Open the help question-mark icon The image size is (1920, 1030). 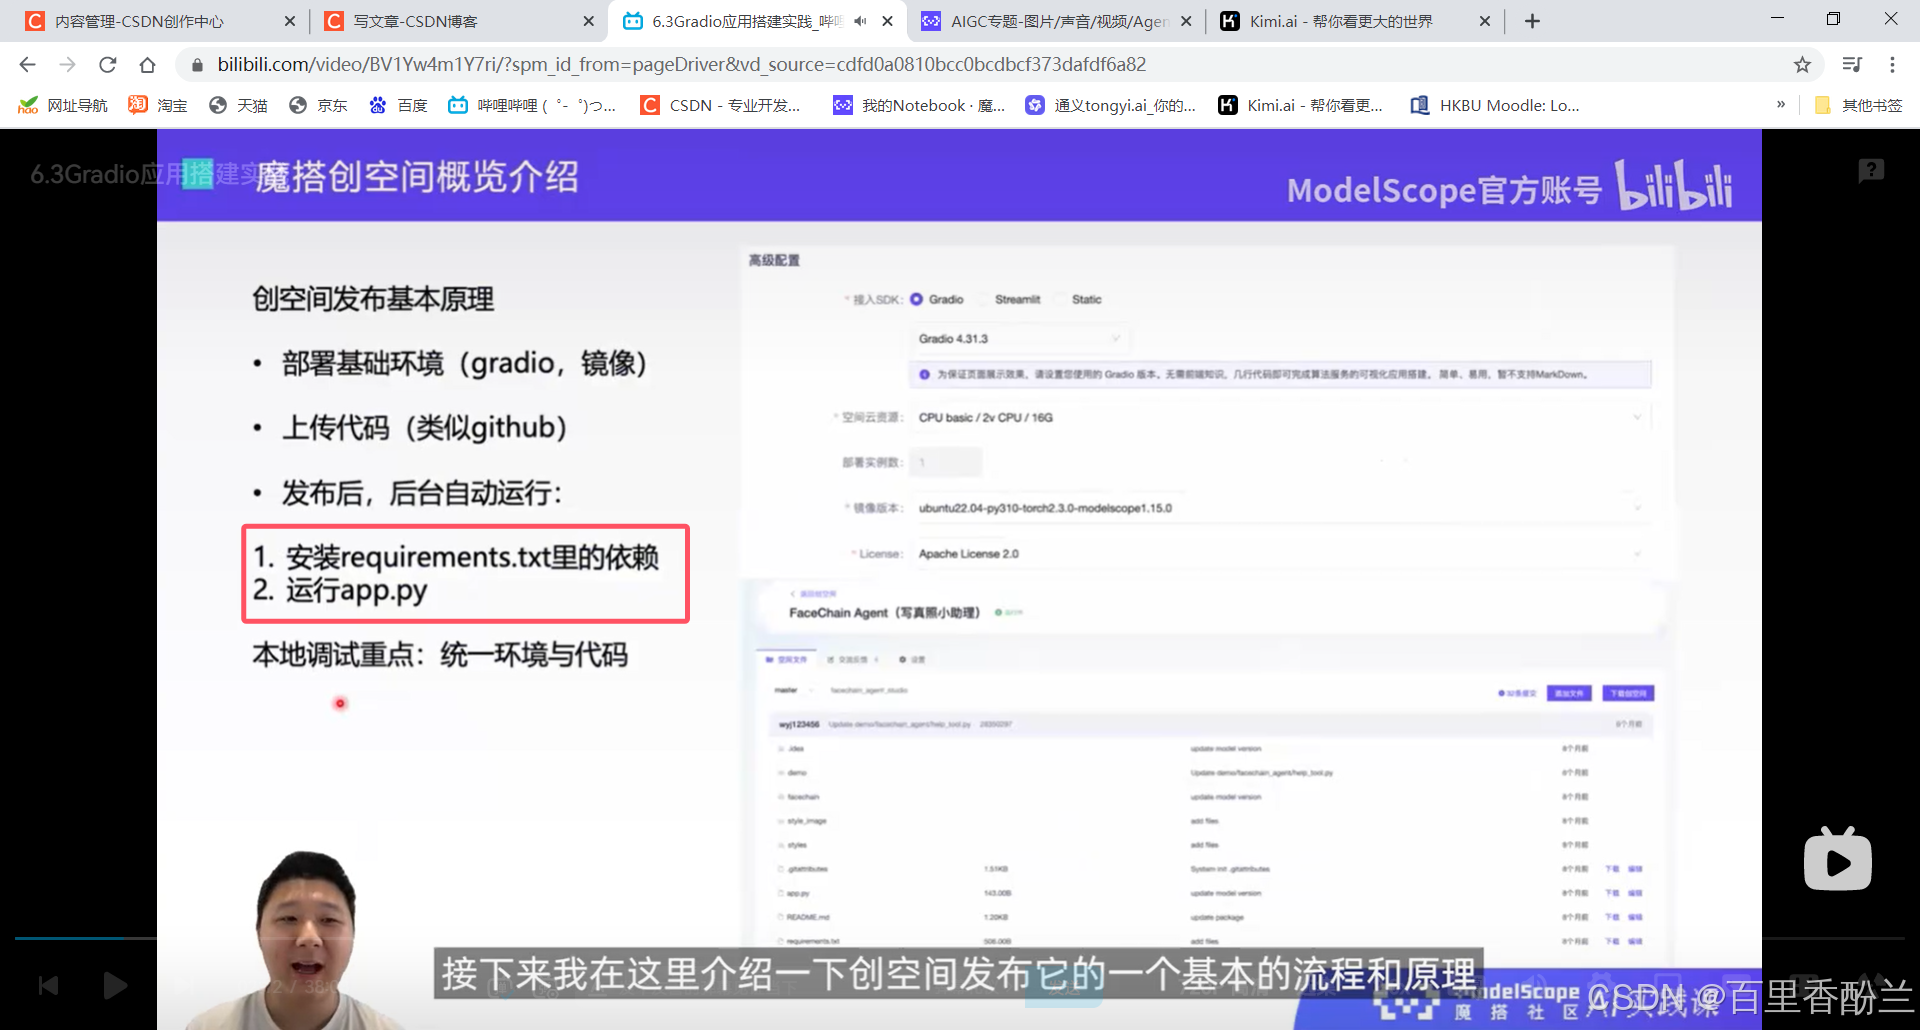pos(1871,171)
